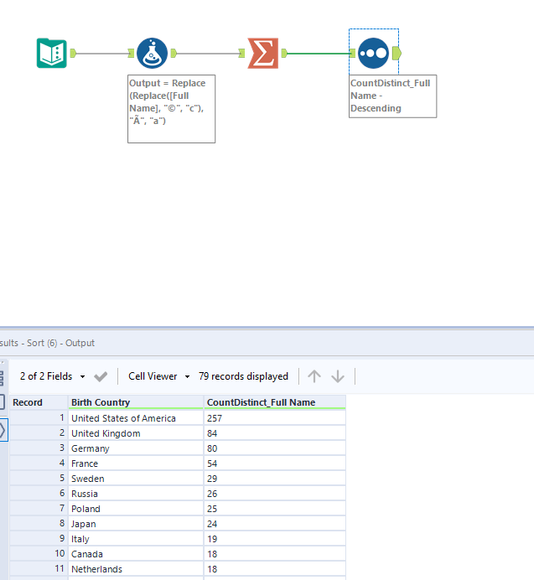This screenshot has width=534, height=580.
Task: Select record number 1 row header
Action: [39, 418]
